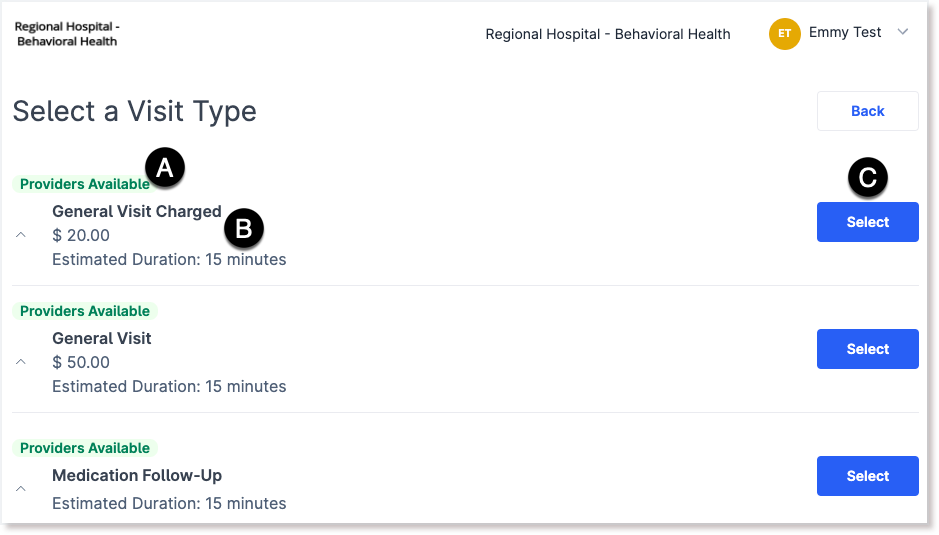Select the General Visit Charged visit type
Viewport: 939px width, 535px height.
(x=867, y=222)
